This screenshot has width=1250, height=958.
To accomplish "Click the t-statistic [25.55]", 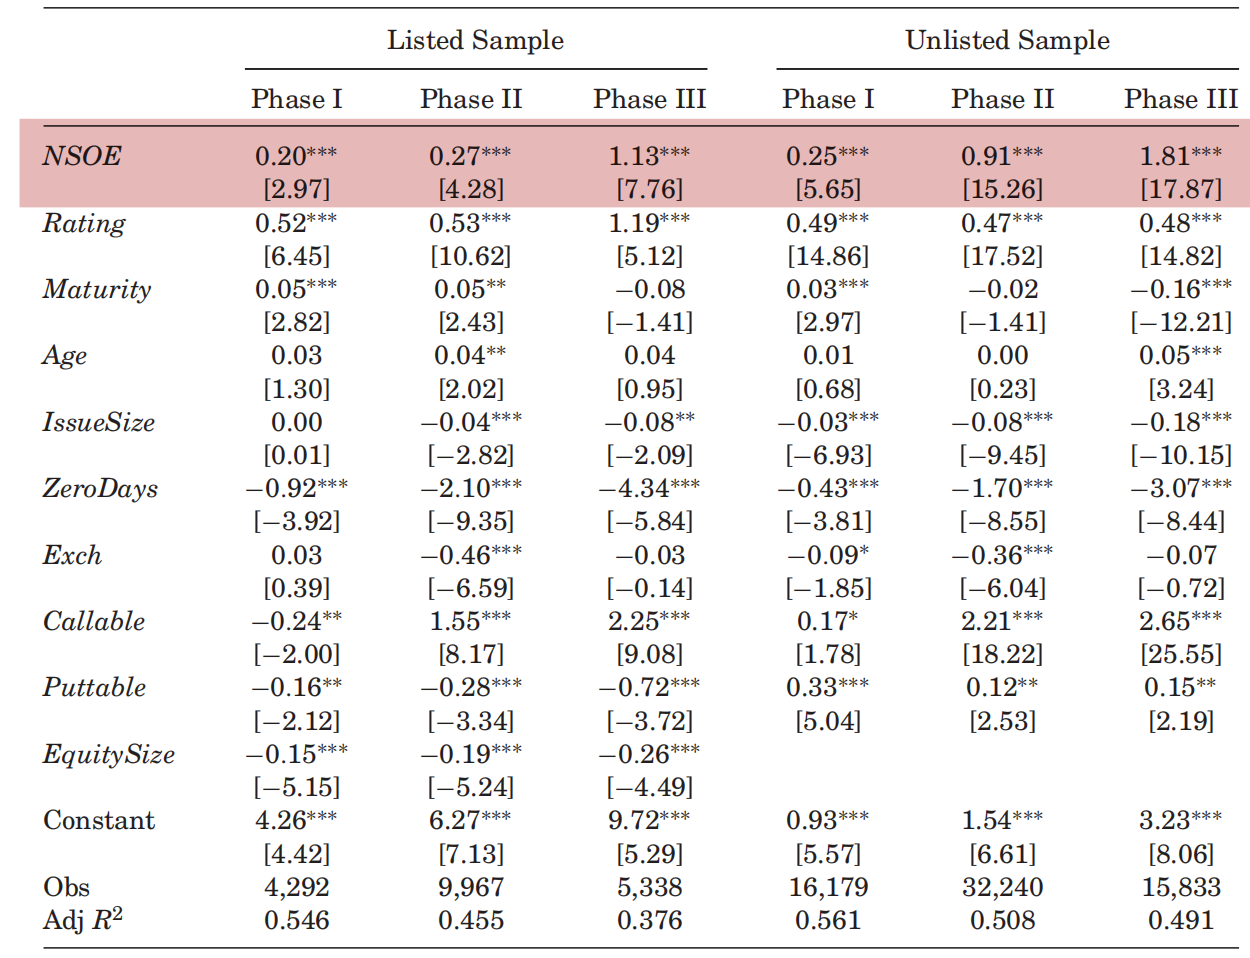I will 1181,654.
